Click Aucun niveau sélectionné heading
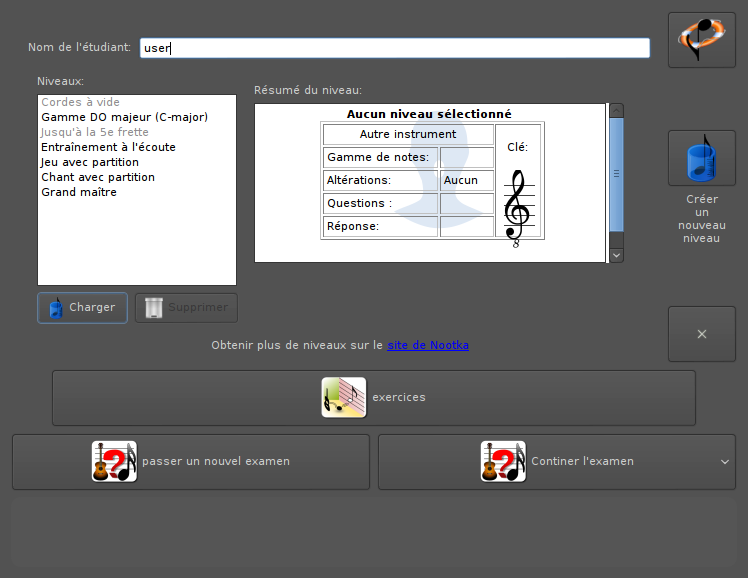748x578 pixels. click(429, 114)
